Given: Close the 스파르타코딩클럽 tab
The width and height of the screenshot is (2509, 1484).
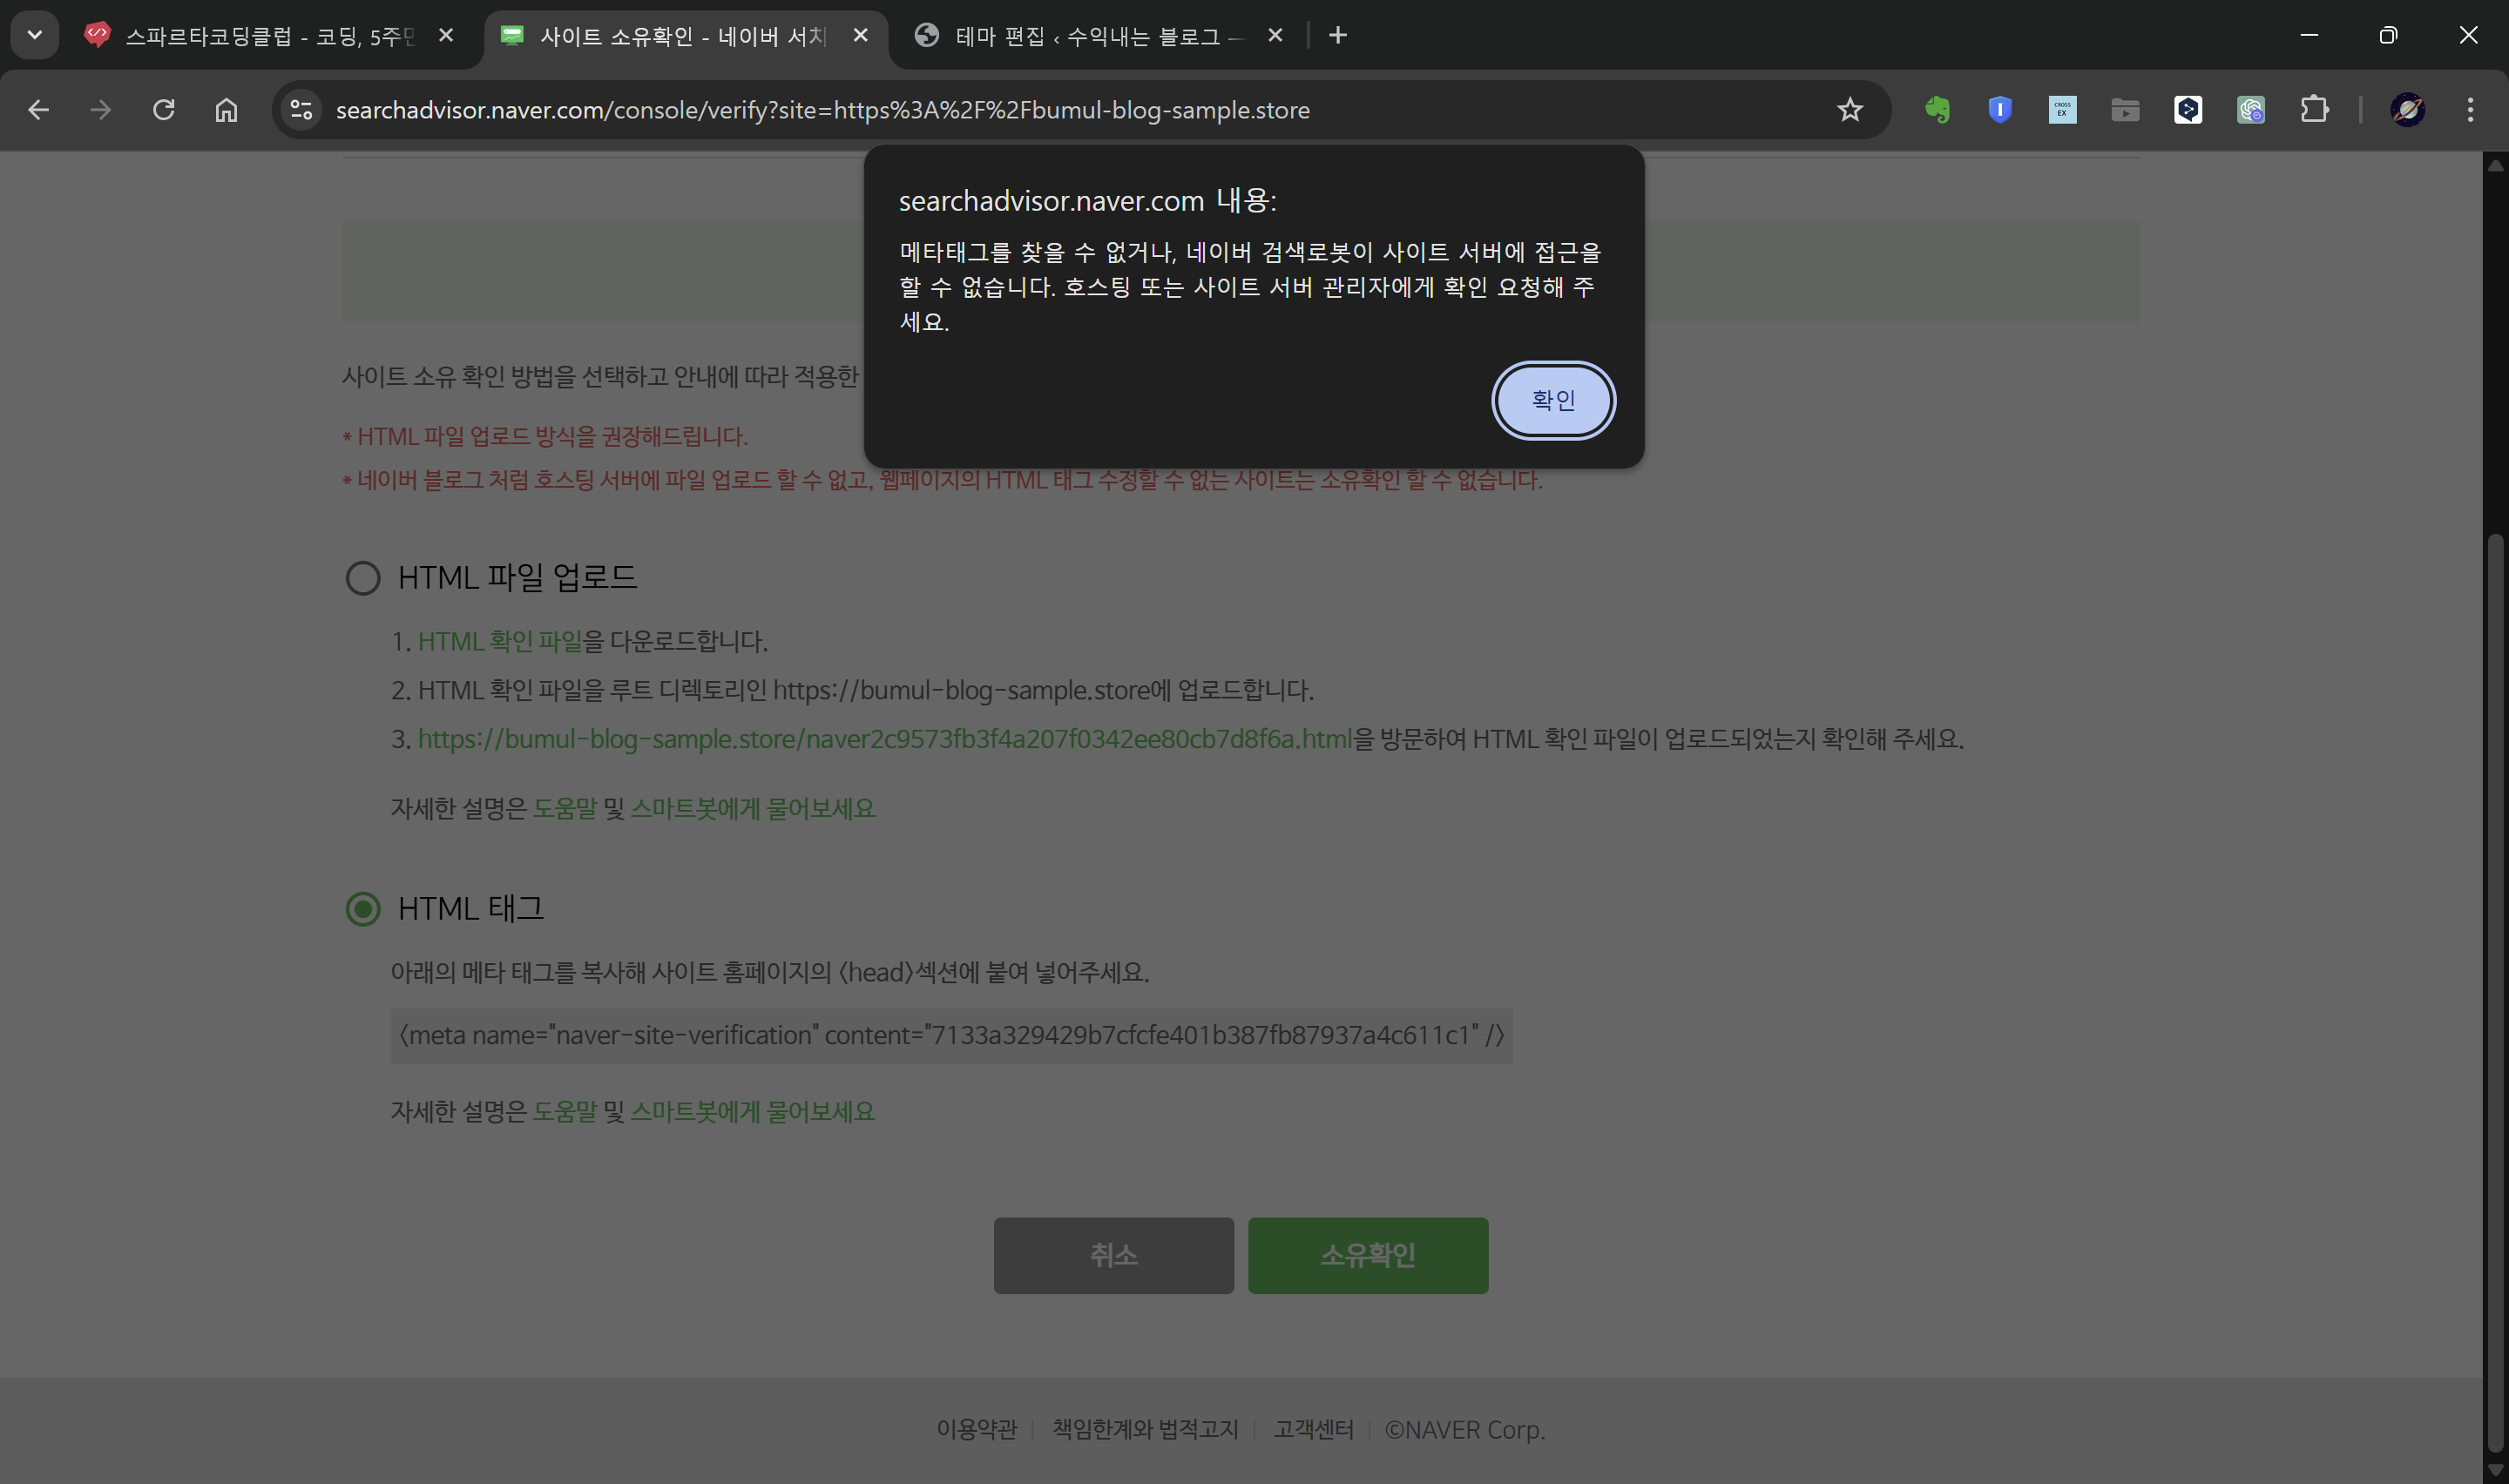Looking at the screenshot, I should (446, 35).
